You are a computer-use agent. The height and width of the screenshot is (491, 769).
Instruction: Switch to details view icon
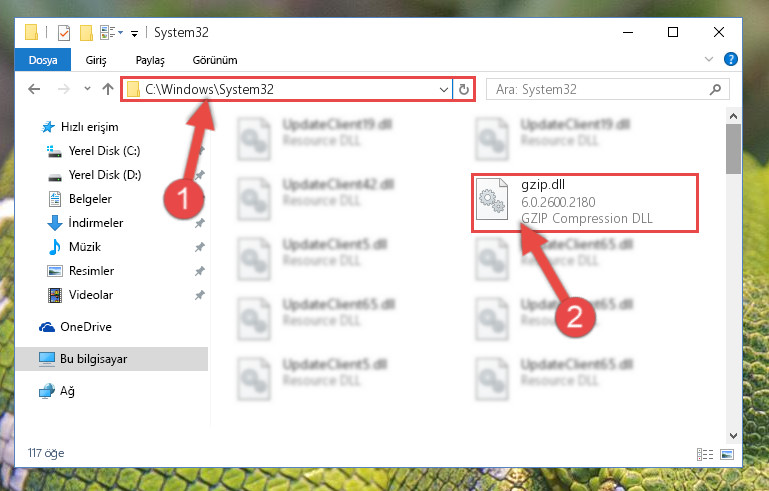705,455
